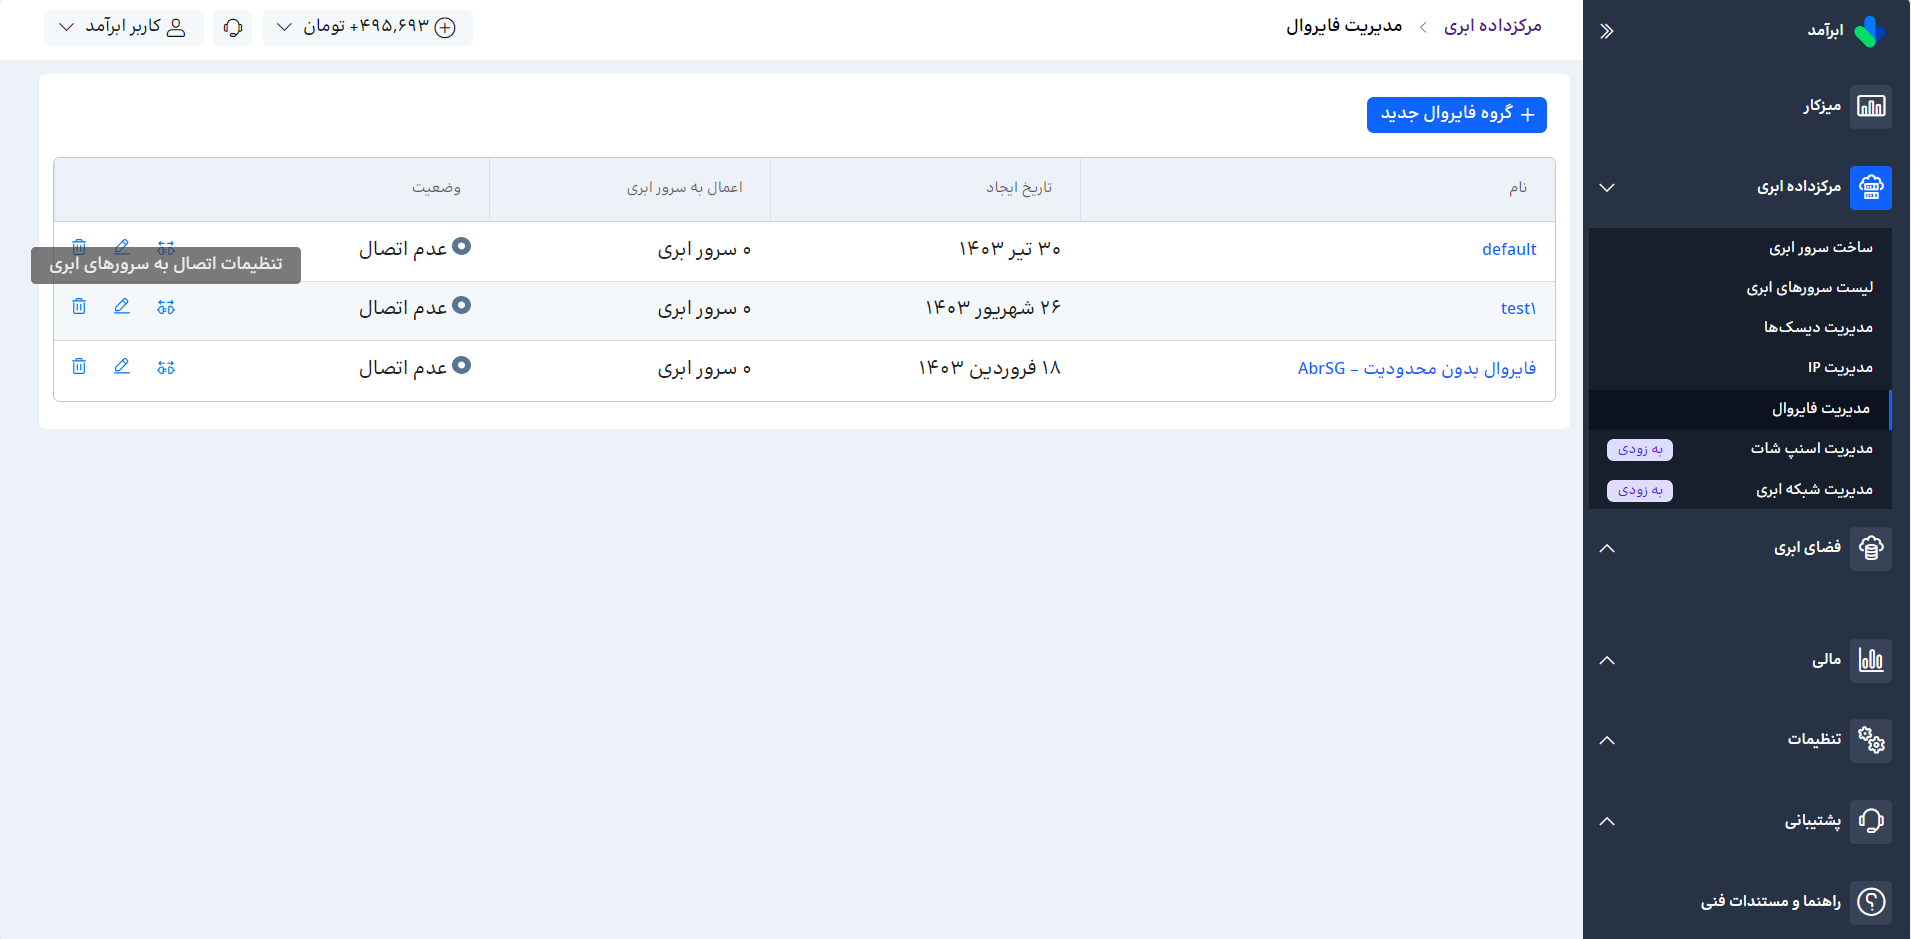Viewport: 1911px width, 939px height.
Task: Click the فضای ابری cloud storage icon
Action: (1870, 548)
